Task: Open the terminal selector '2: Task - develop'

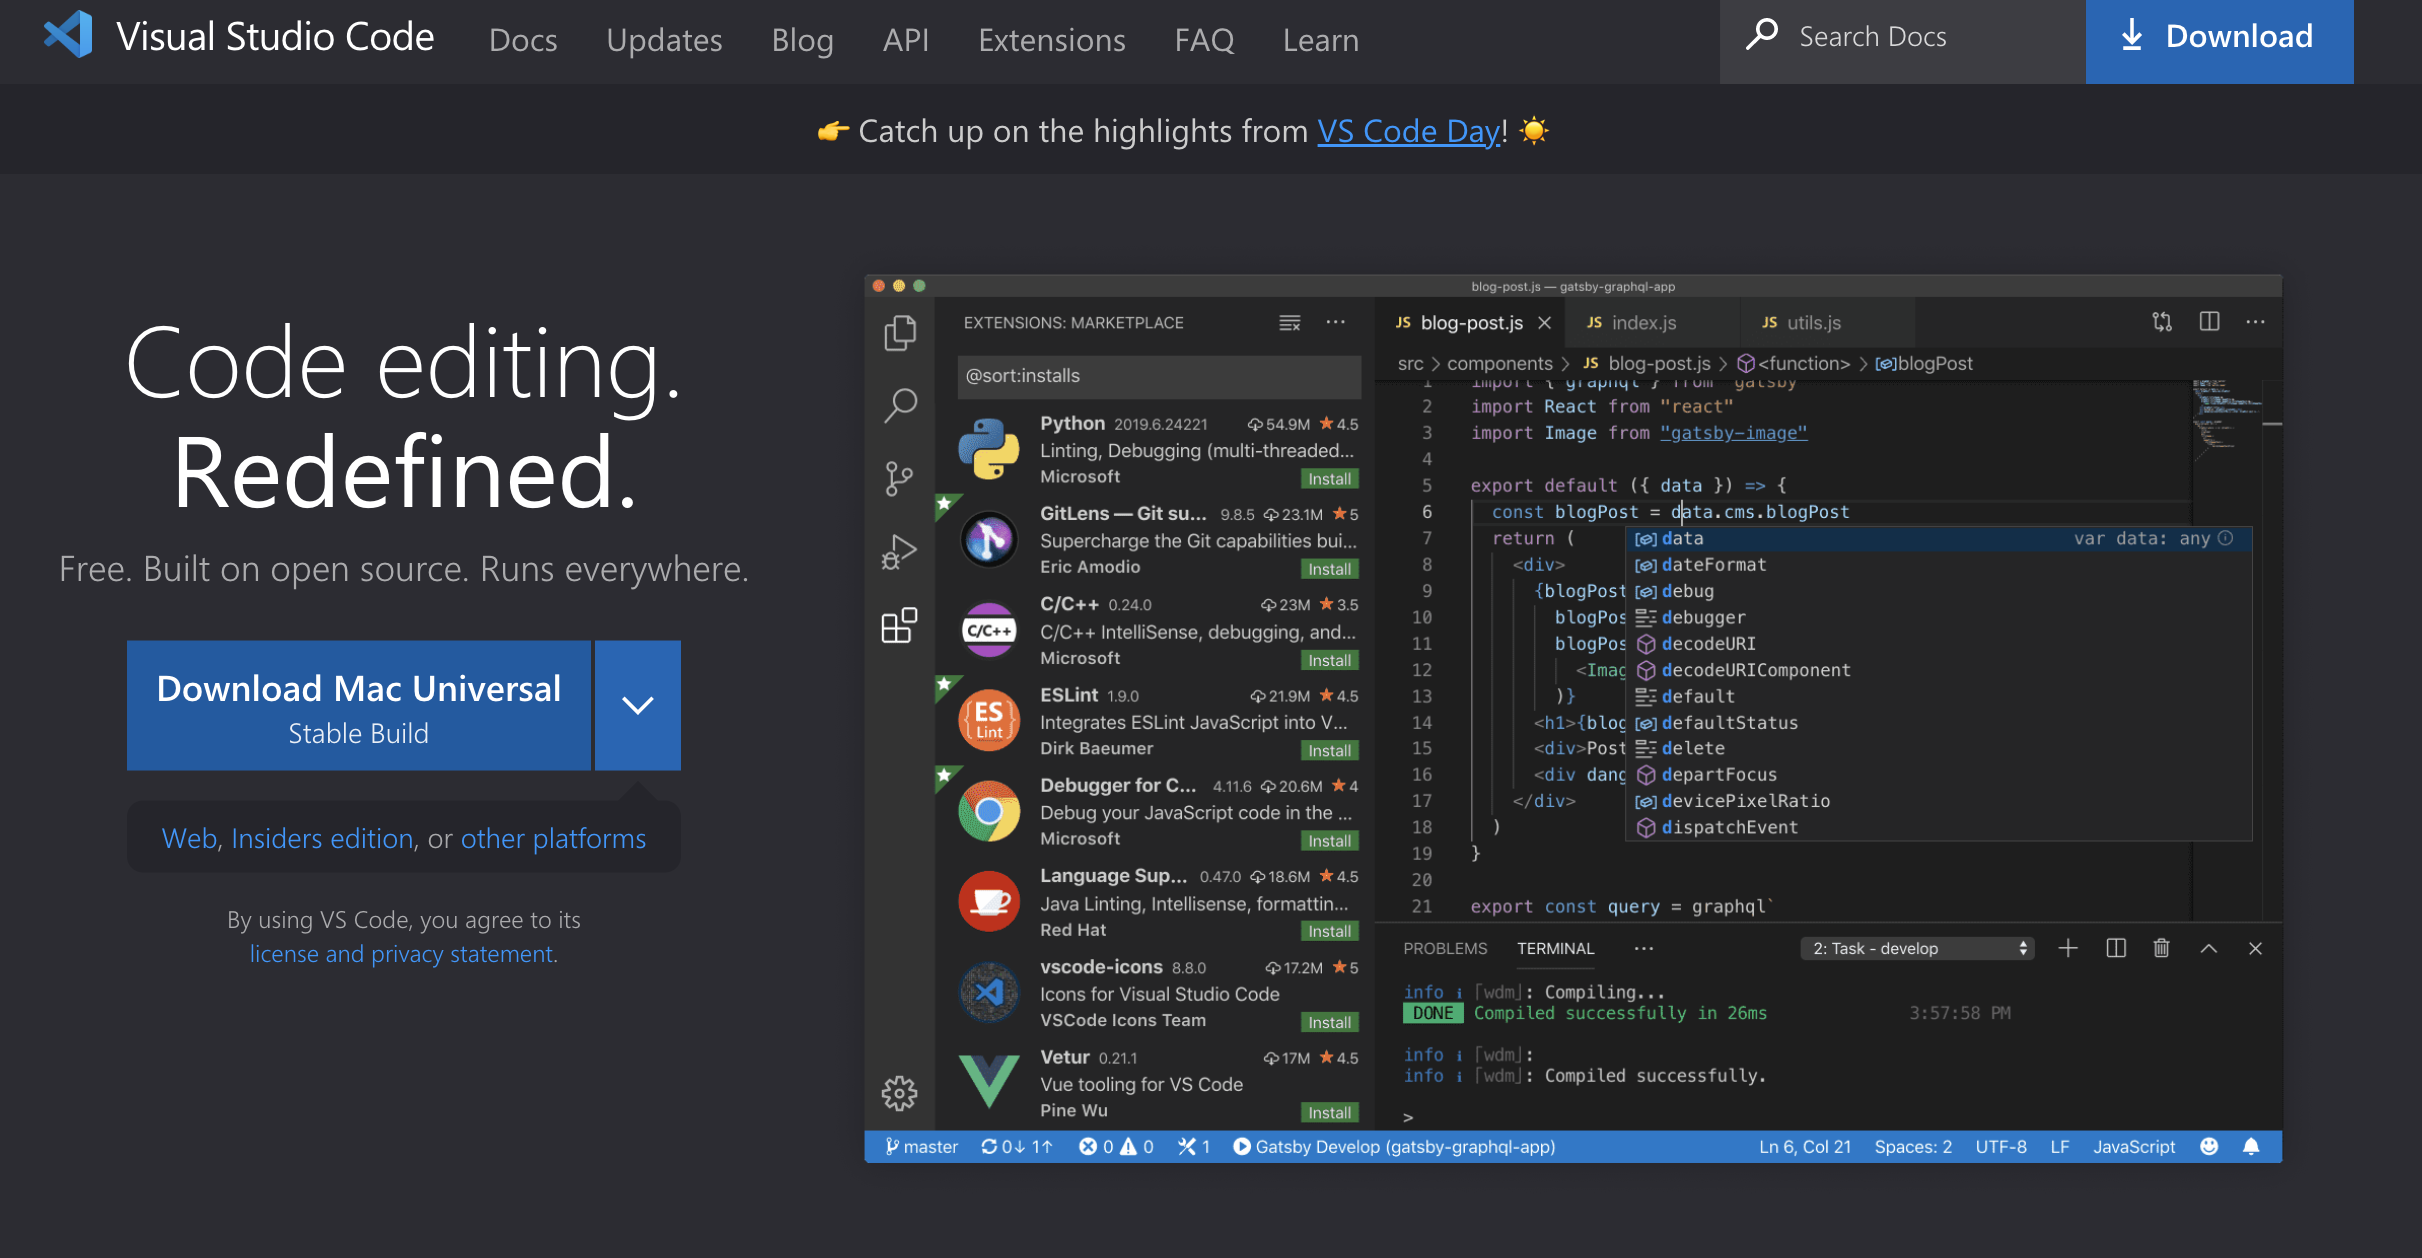Action: click(1919, 948)
